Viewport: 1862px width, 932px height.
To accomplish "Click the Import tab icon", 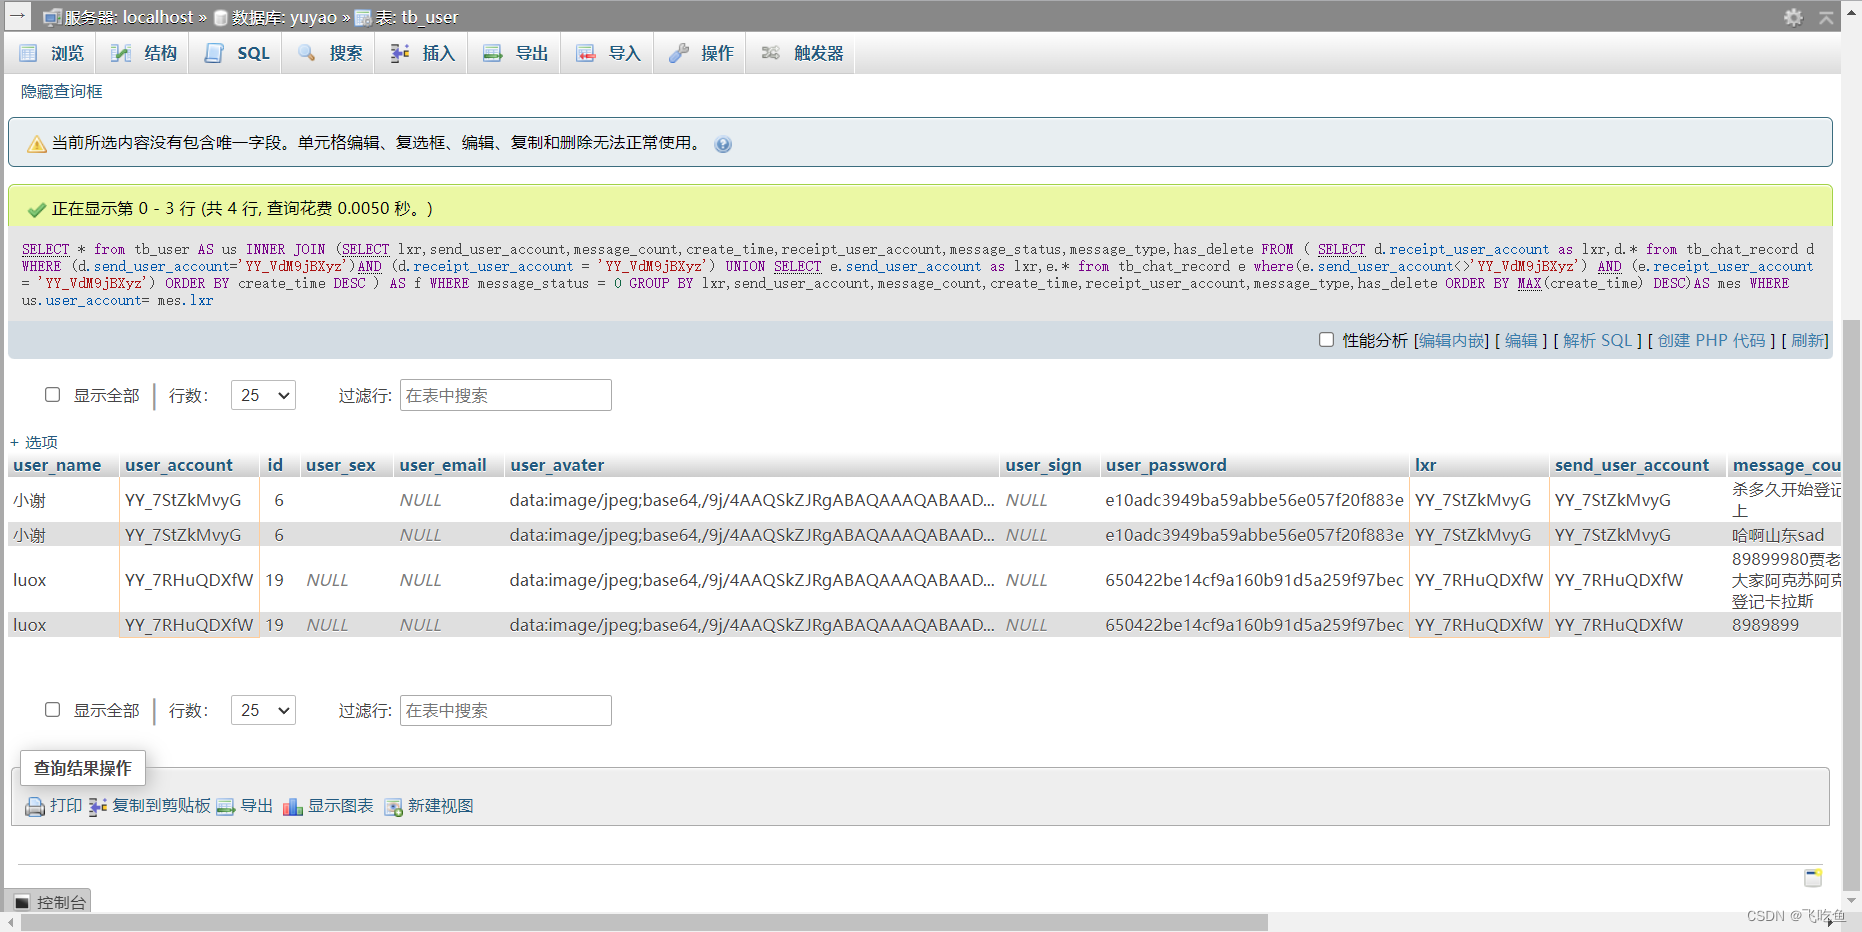I will pos(586,53).
